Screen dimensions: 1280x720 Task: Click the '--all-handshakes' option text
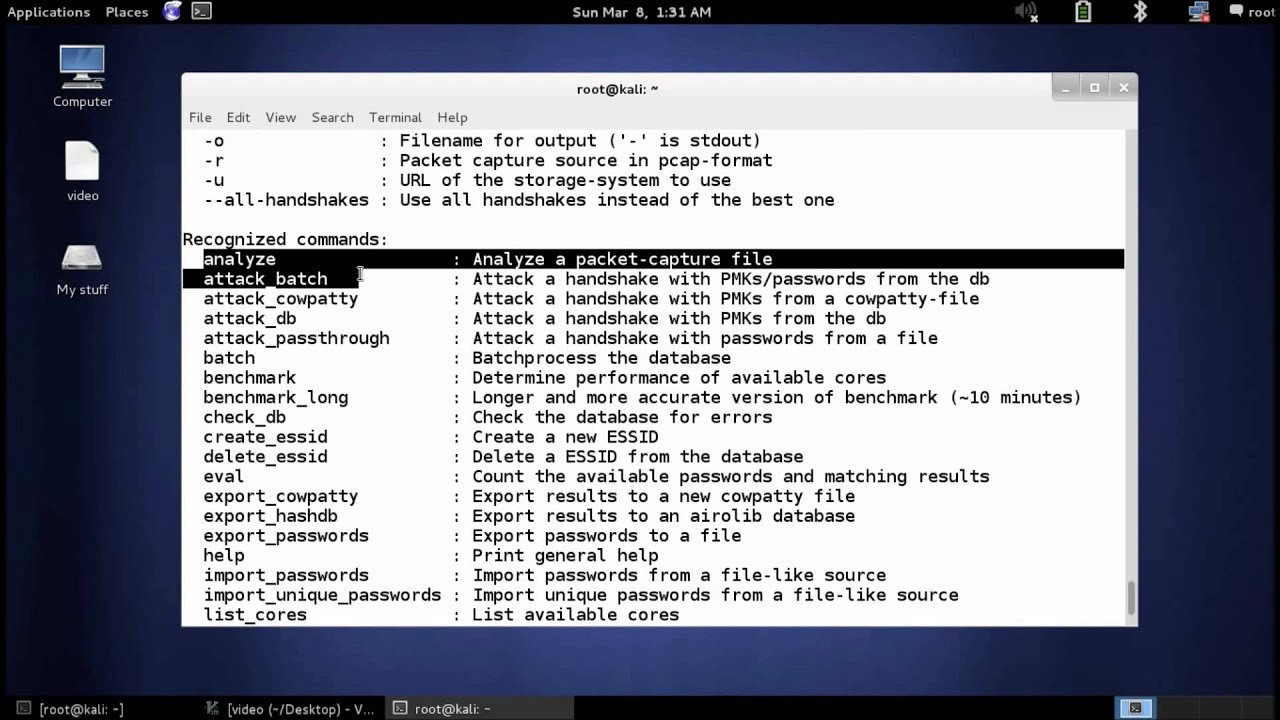(x=286, y=200)
